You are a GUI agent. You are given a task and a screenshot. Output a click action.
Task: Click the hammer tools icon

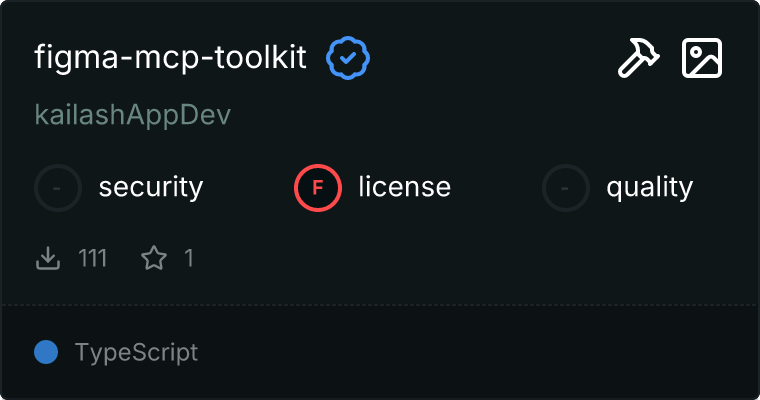click(635, 59)
